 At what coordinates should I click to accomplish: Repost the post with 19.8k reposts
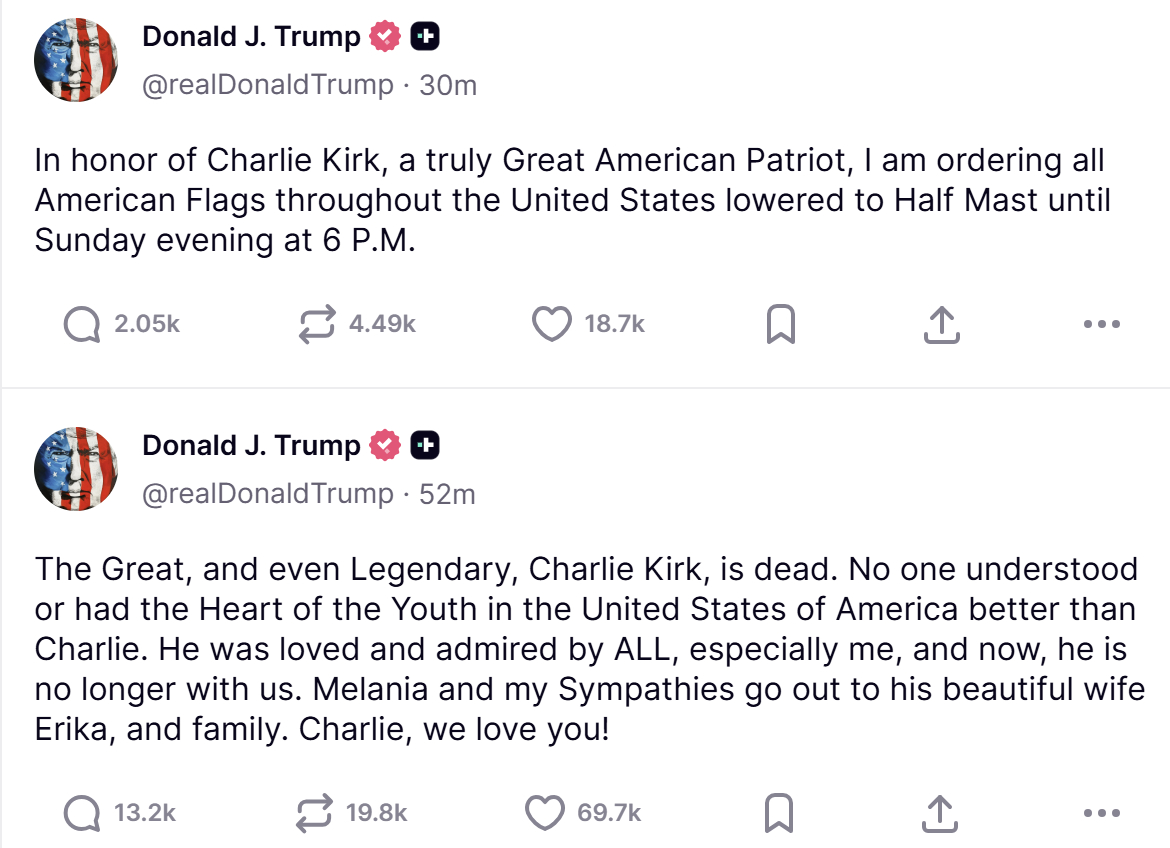(x=315, y=813)
